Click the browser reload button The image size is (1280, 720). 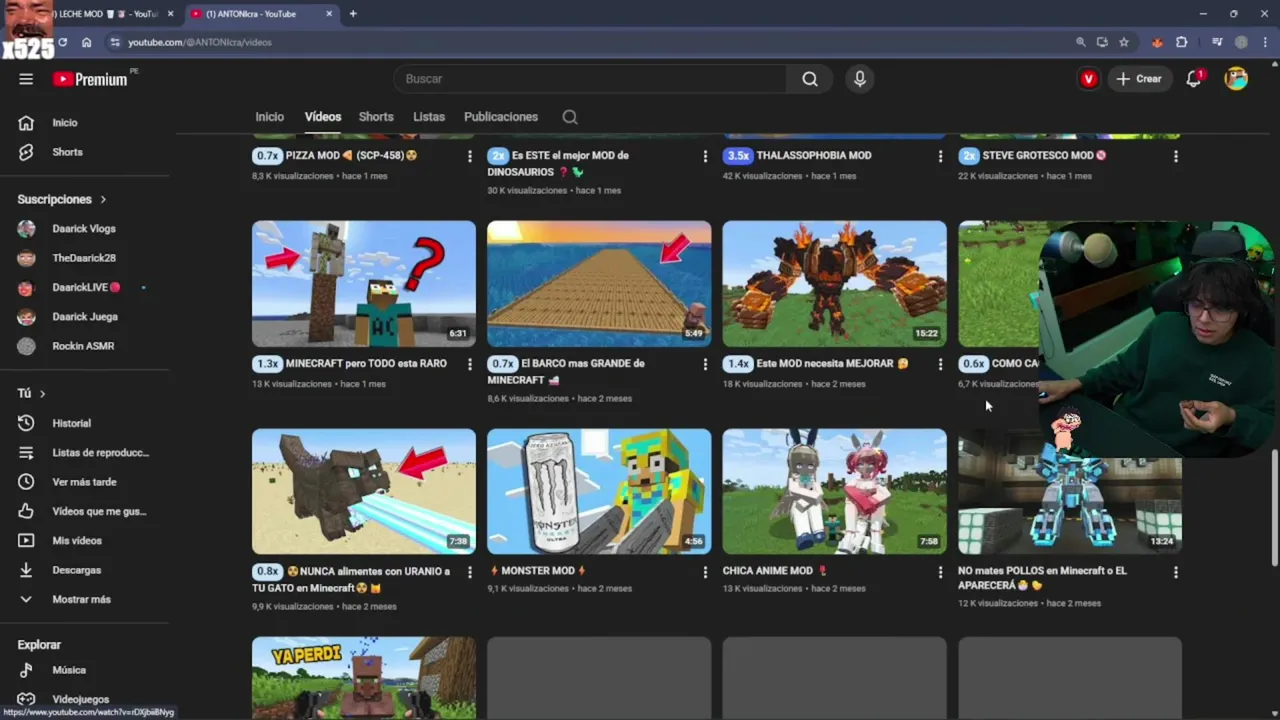(62, 42)
